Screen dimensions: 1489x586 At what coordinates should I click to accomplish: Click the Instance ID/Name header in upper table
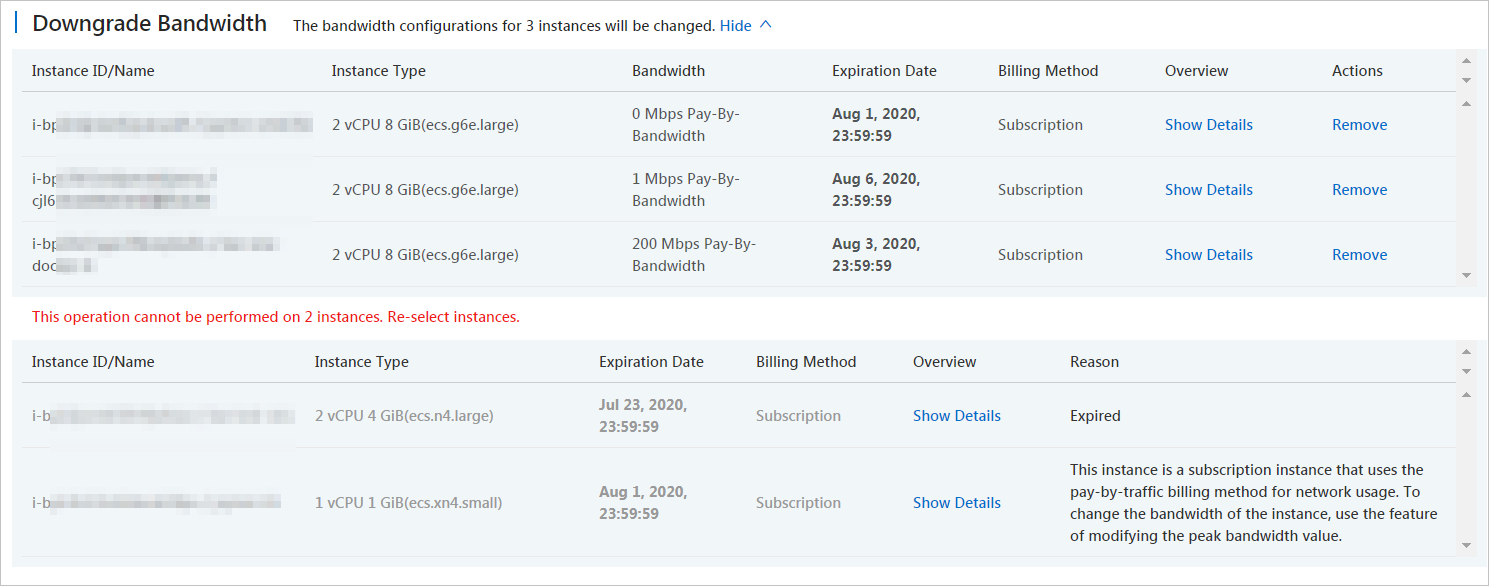tap(93, 71)
